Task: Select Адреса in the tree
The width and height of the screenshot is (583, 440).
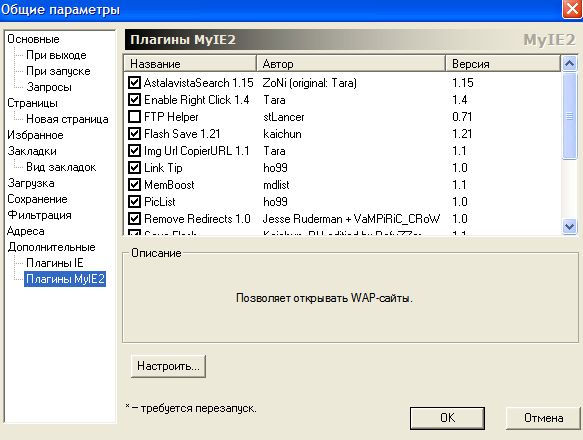Action: [x=26, y=231]
